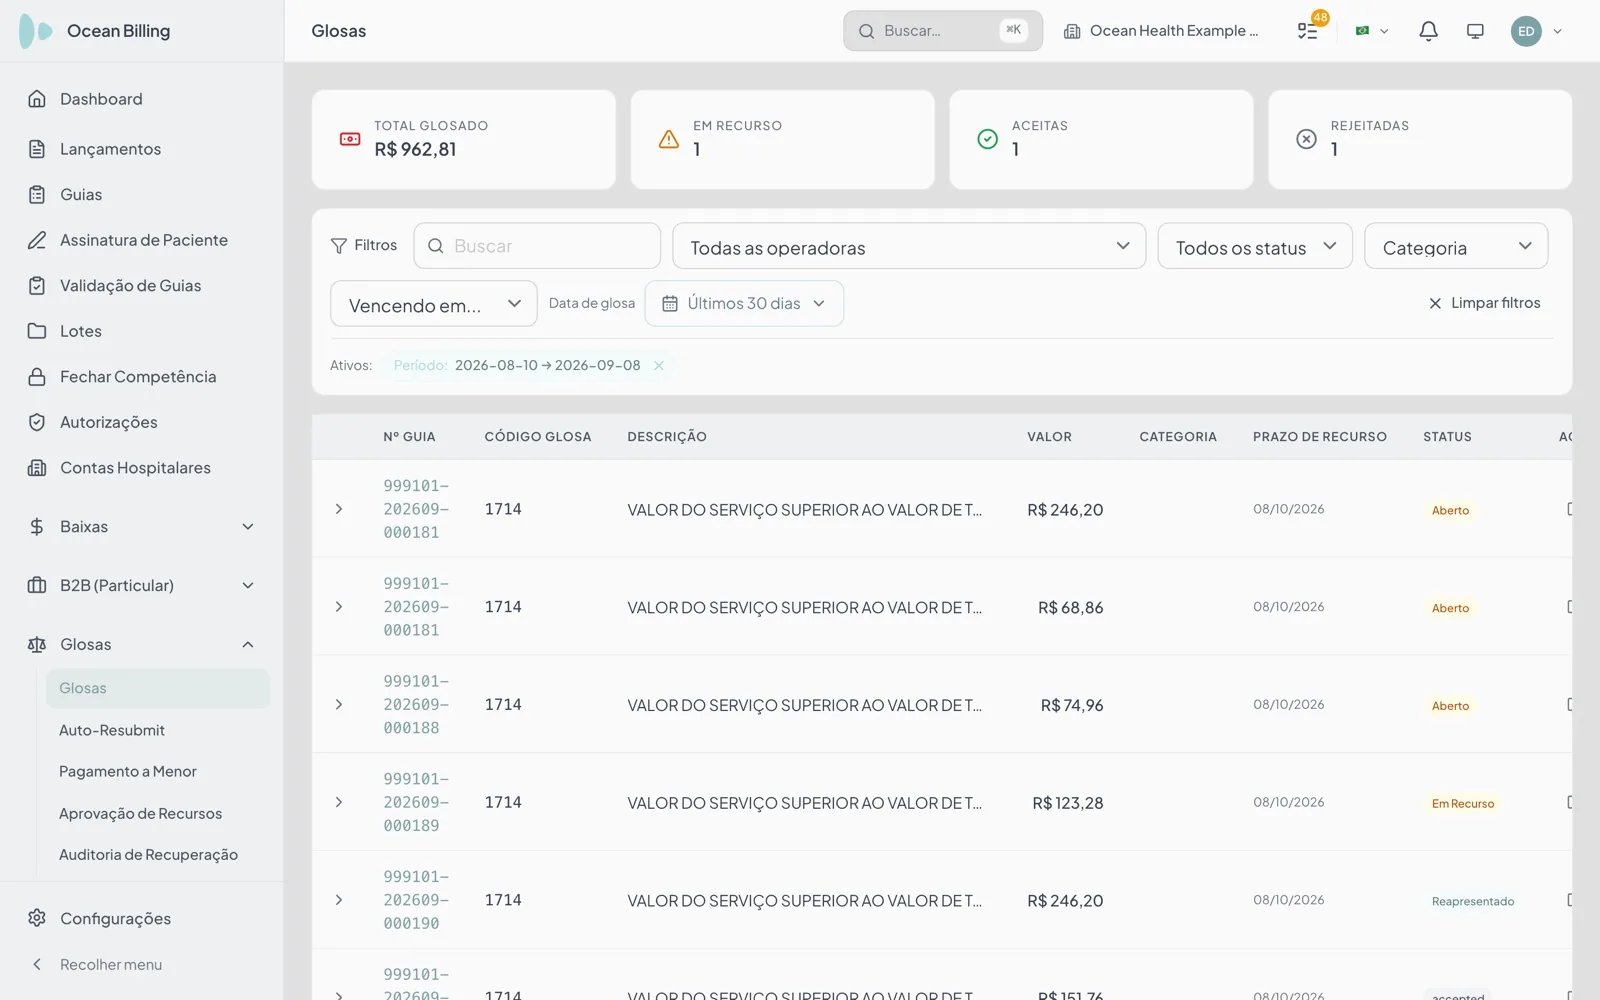
Task: Go to Dashboard
Action: pos(142,99)
